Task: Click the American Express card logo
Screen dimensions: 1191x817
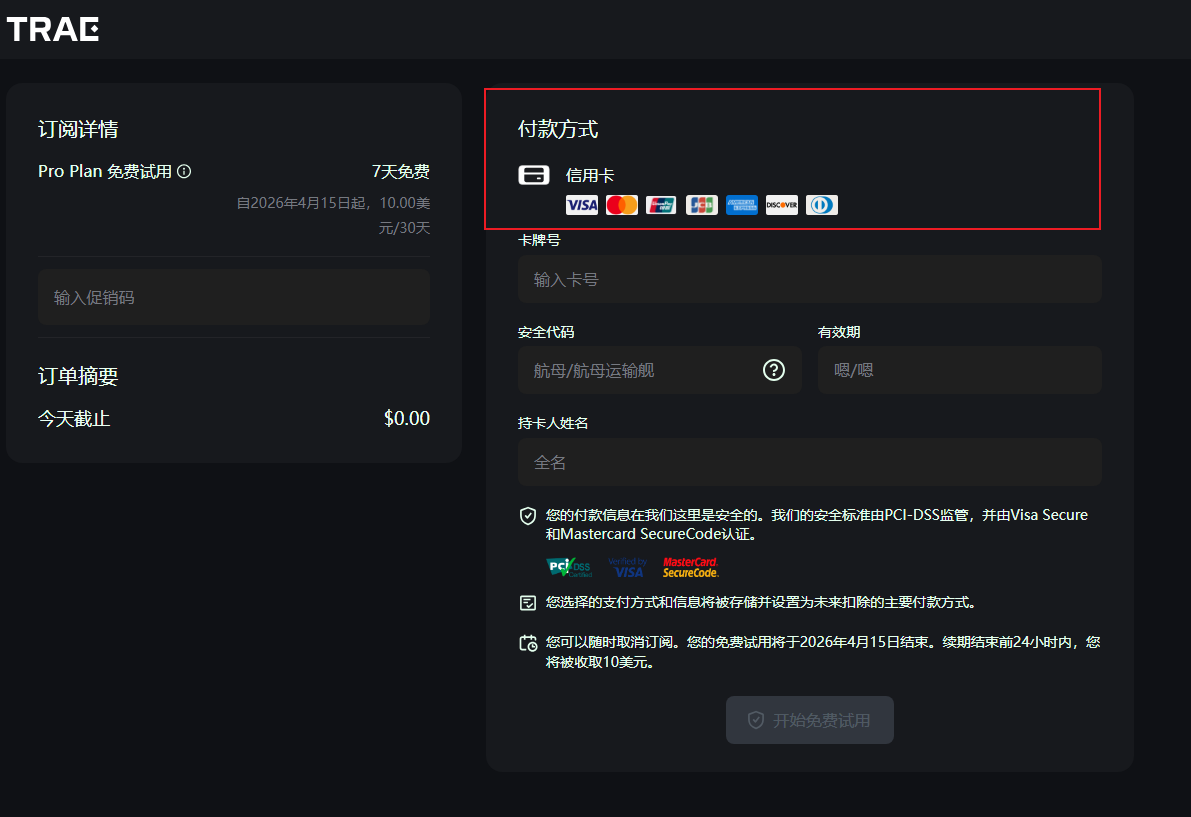Action: [741, 205]
